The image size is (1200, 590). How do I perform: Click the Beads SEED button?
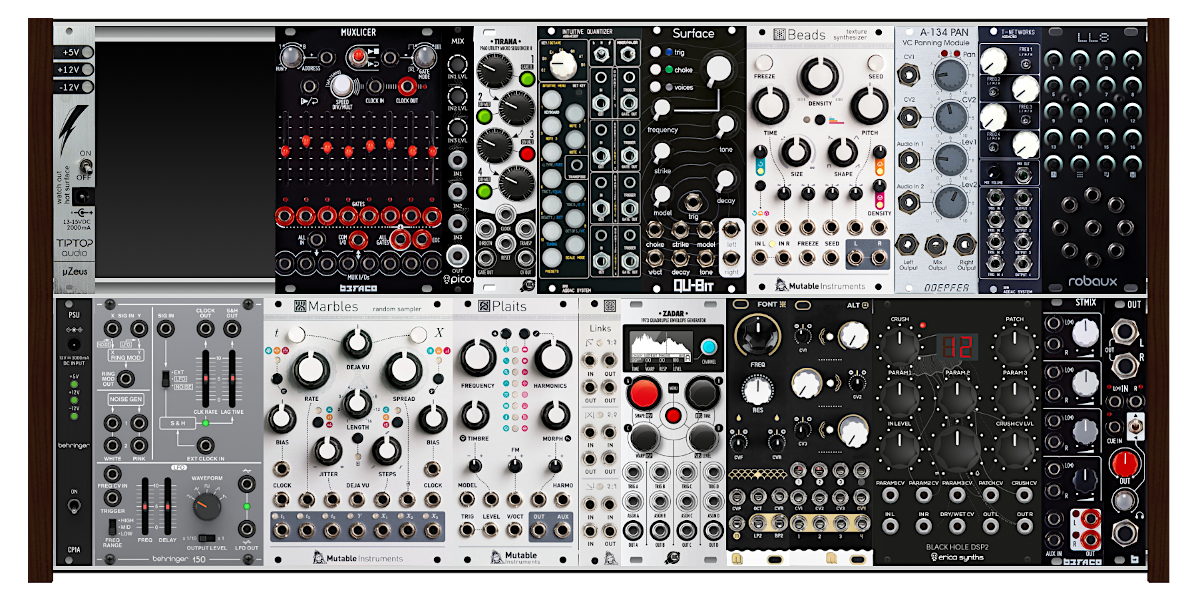tap(875, 62)
